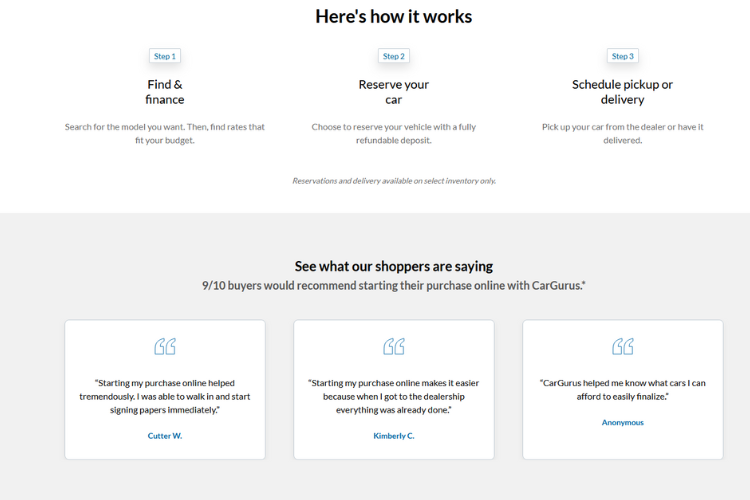750x500 pixels.
Task: Click the fully refundable deposit description text
Action: (394, 134)
